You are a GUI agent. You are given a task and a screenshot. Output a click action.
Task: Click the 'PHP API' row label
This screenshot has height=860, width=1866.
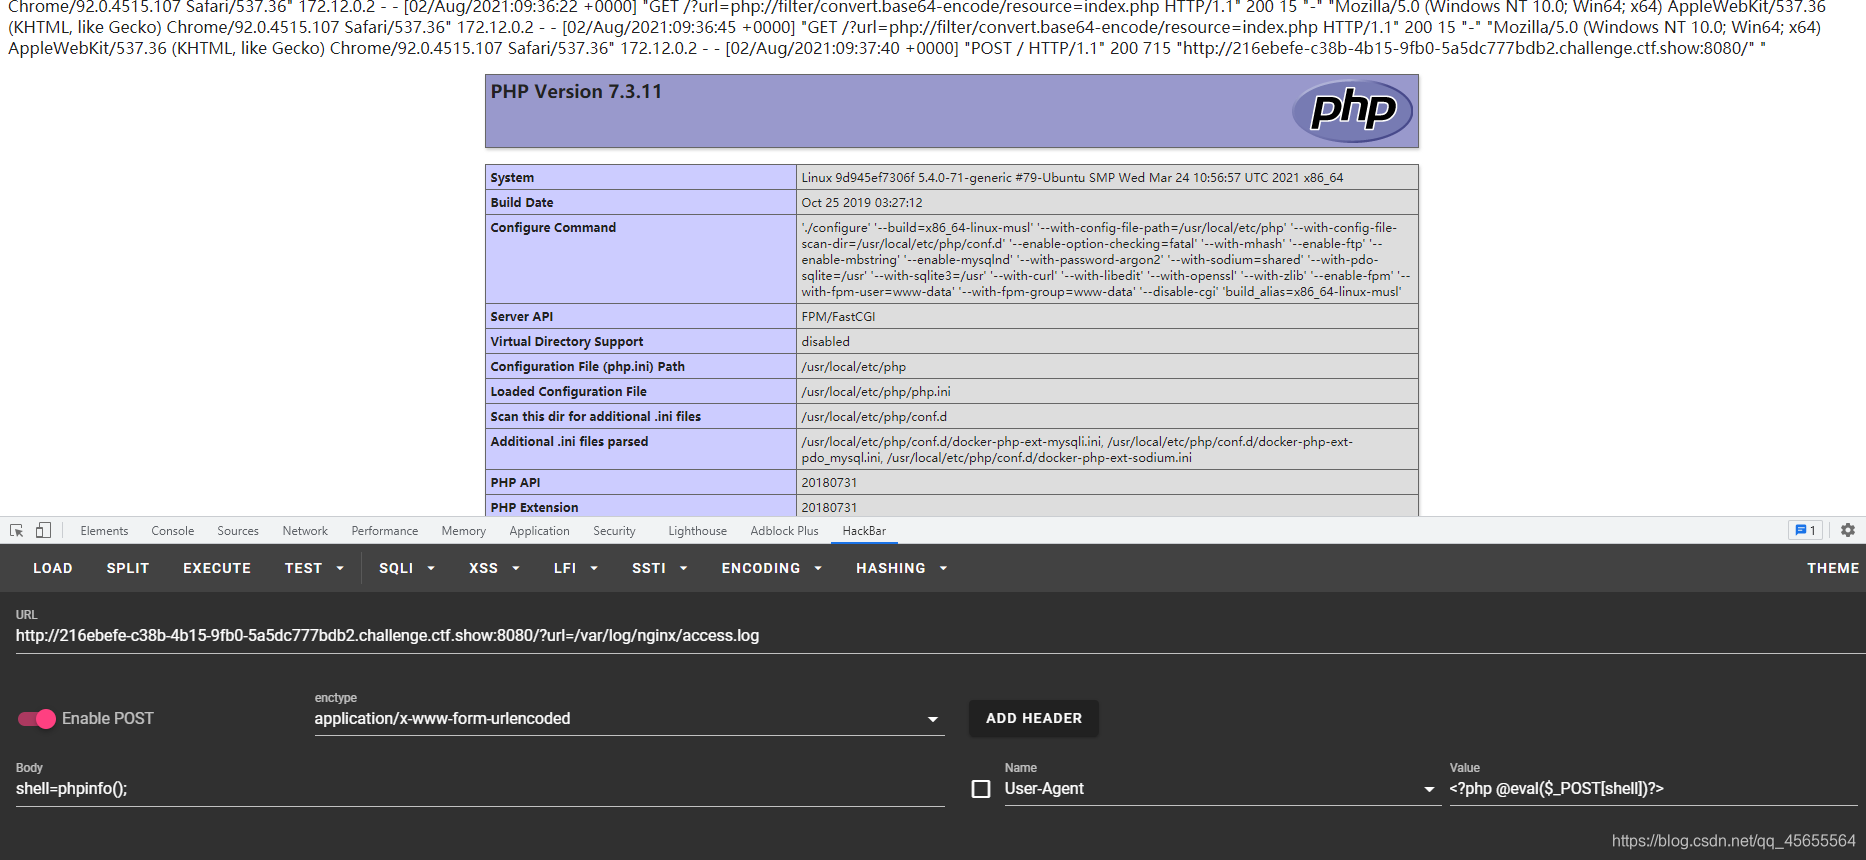[515, 483]
